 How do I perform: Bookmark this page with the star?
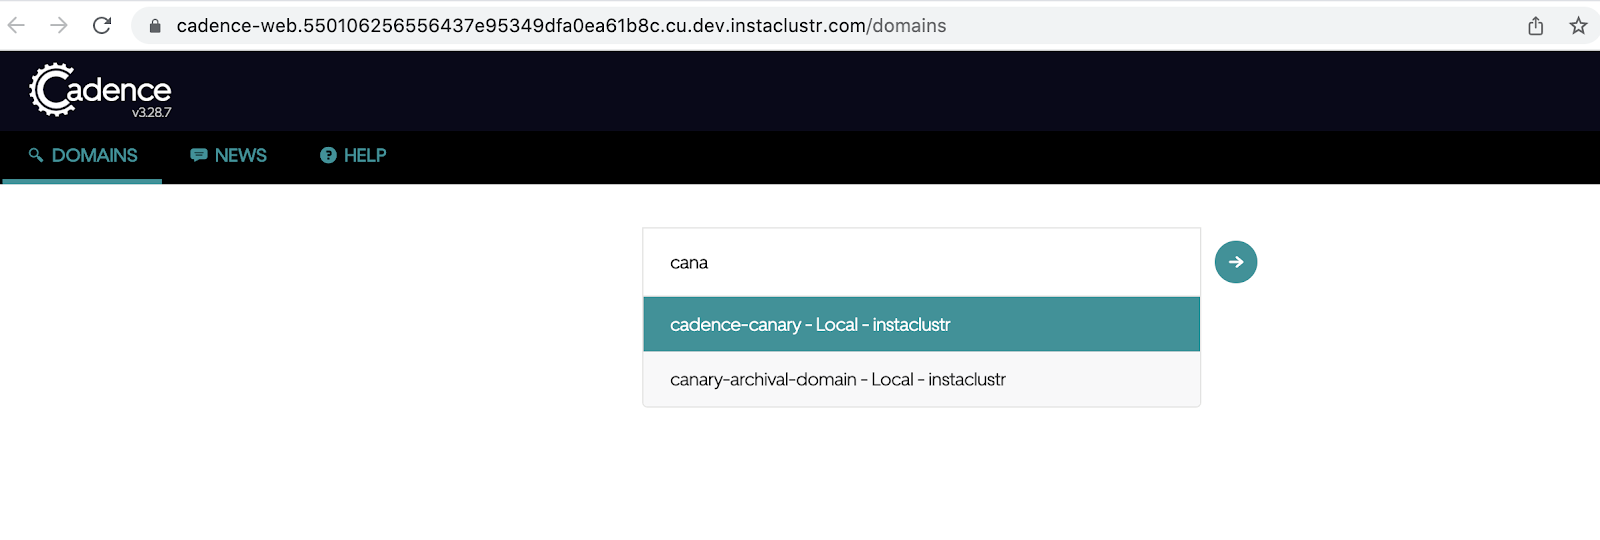click(x=1578, y=26)
